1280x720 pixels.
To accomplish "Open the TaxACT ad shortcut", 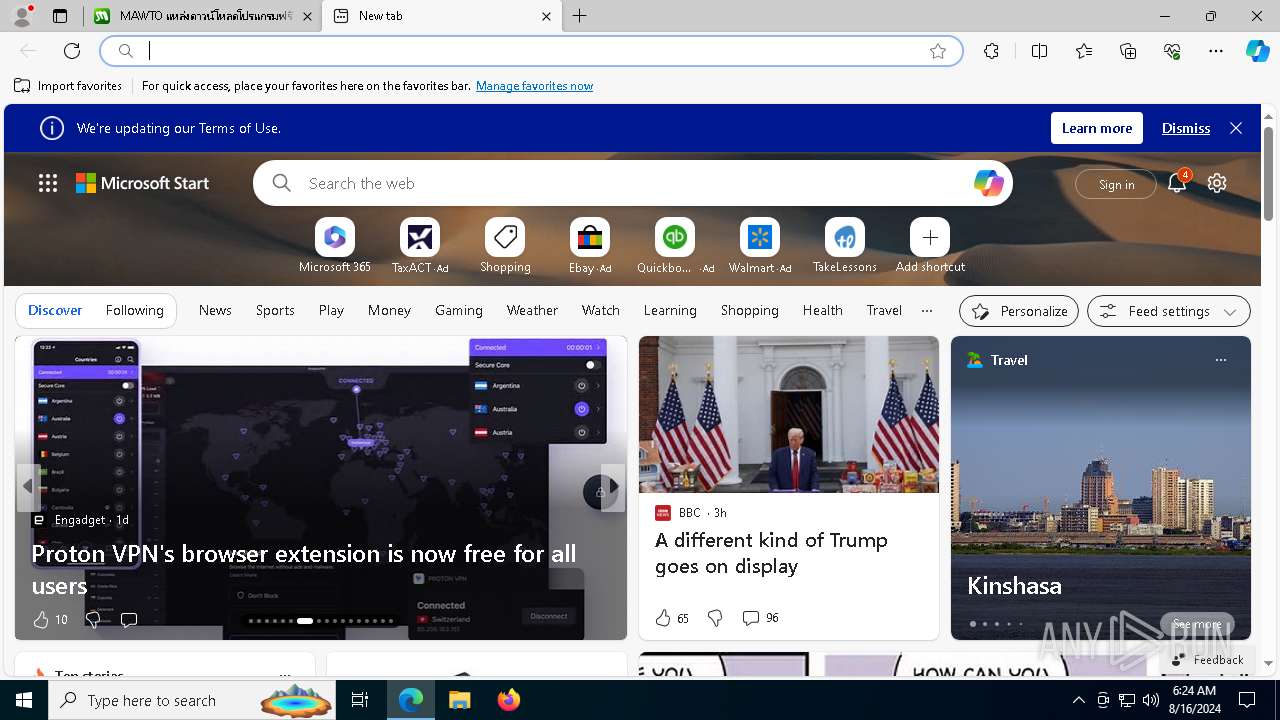I will 420,246.
